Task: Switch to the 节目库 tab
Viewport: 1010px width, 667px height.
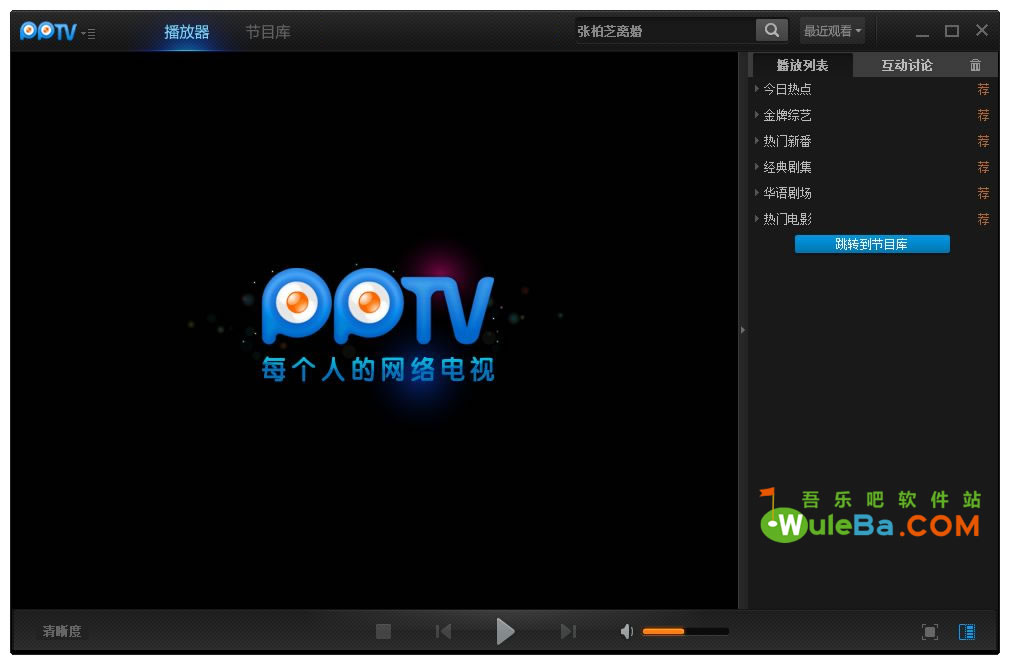Action: tap(268, 32)
